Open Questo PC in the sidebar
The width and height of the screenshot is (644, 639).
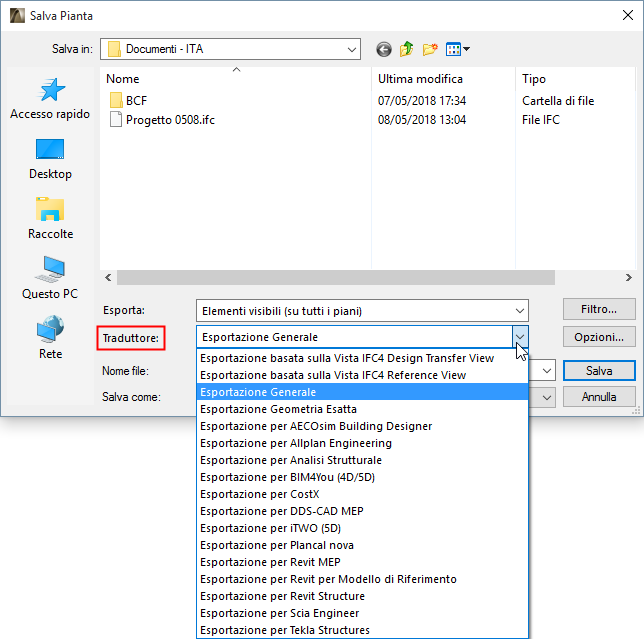pos(50,278)
